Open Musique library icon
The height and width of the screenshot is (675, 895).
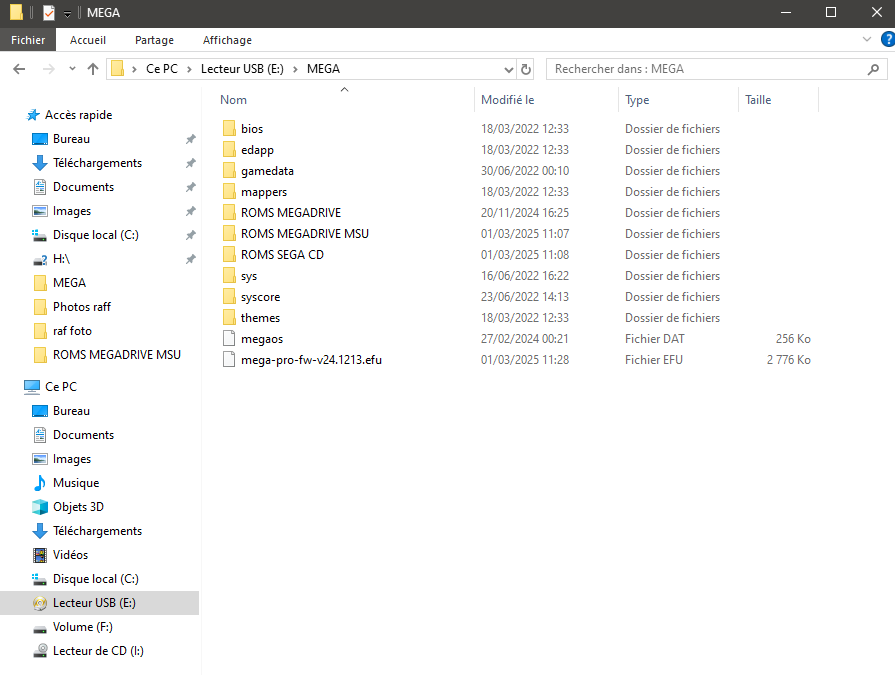[x=40, y=483]
